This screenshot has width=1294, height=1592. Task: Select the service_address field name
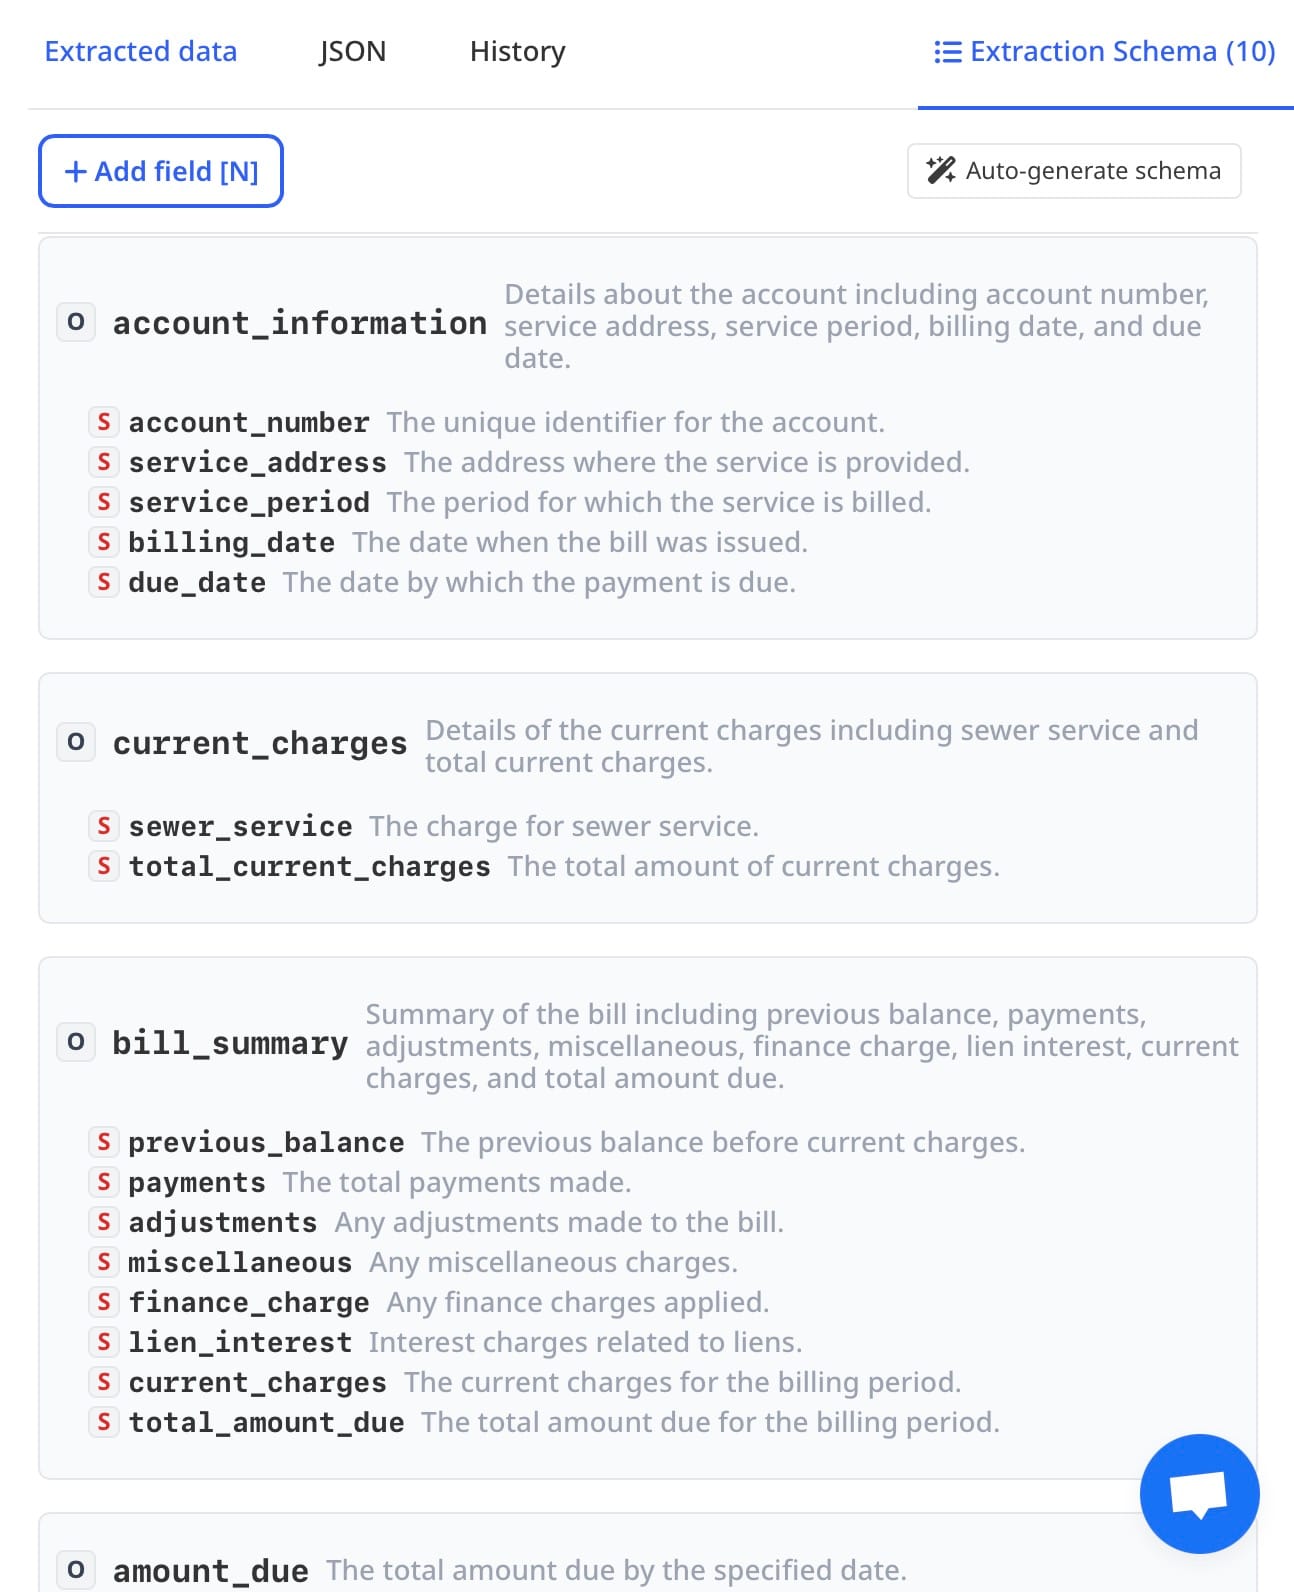[x=257, y=462]
